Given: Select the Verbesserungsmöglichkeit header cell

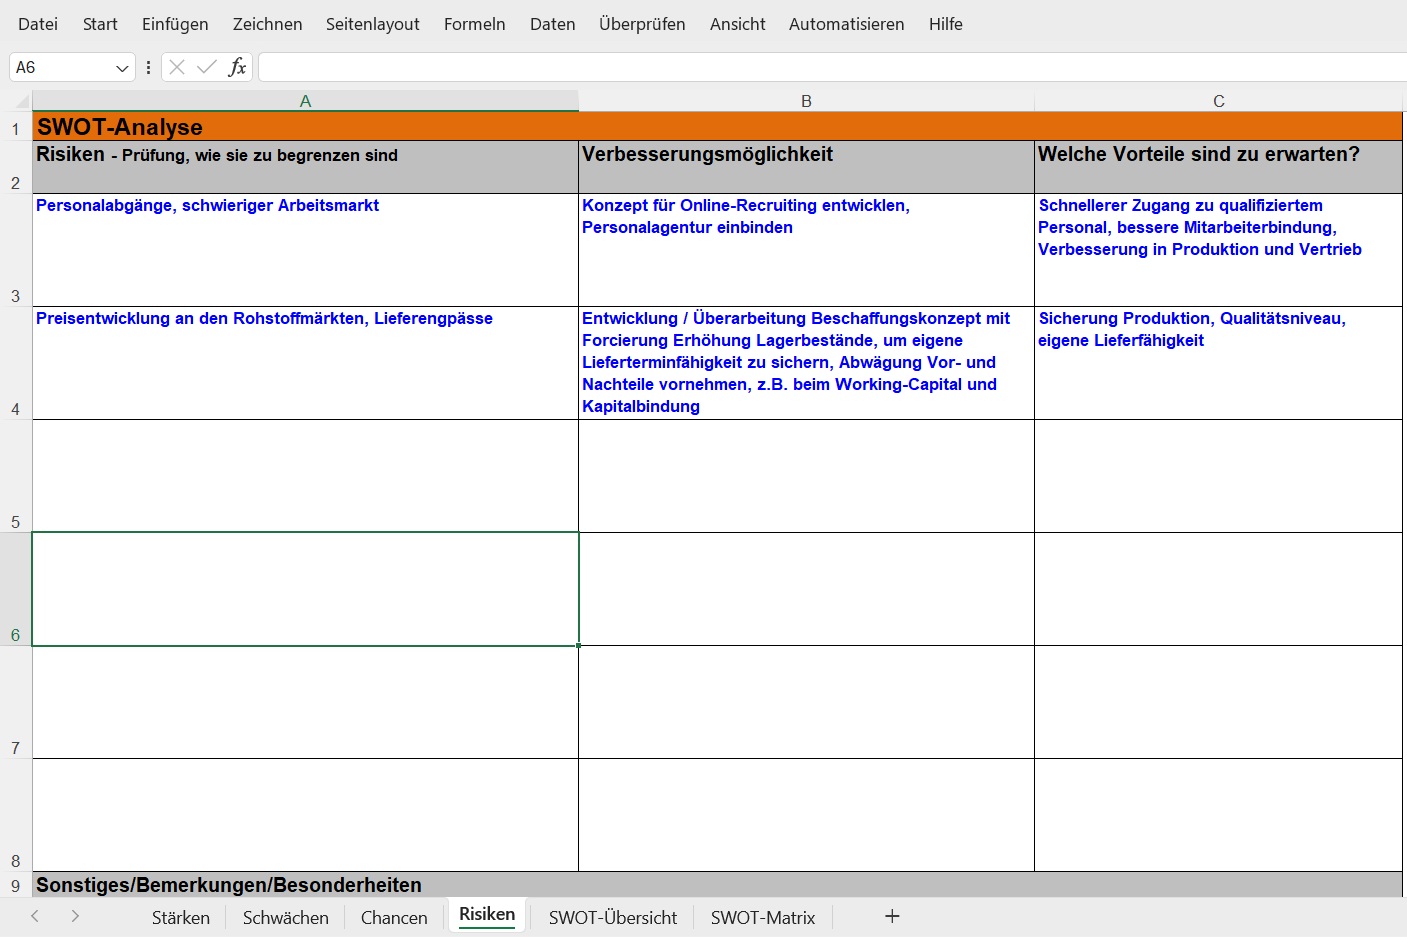Looking at the screenshot, I should [806, 167].
